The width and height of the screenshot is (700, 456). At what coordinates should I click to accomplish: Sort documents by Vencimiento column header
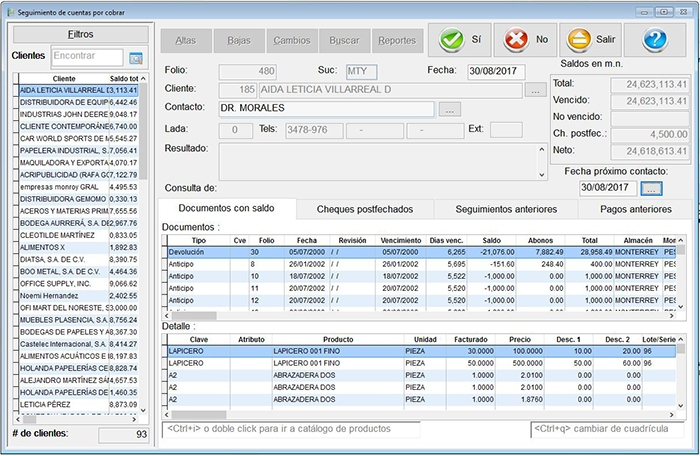400,241
